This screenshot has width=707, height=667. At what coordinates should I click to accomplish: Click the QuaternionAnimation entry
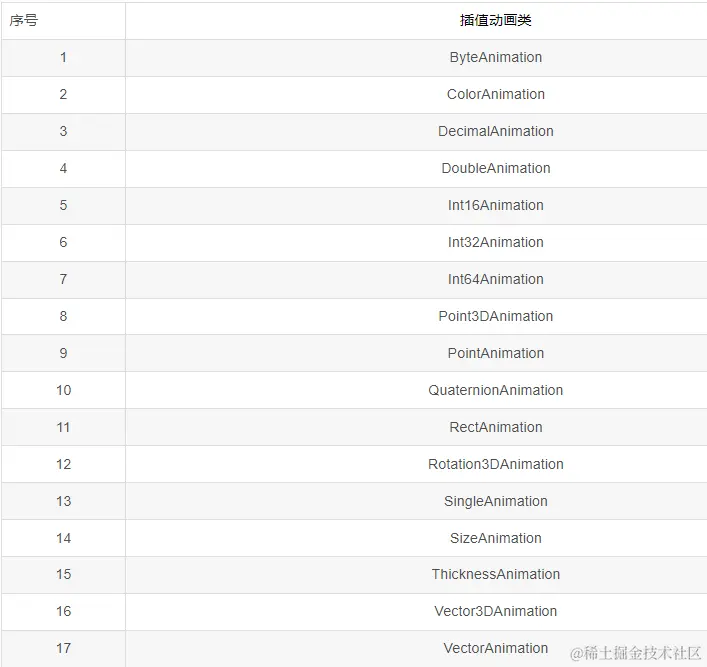pos(496,390)
